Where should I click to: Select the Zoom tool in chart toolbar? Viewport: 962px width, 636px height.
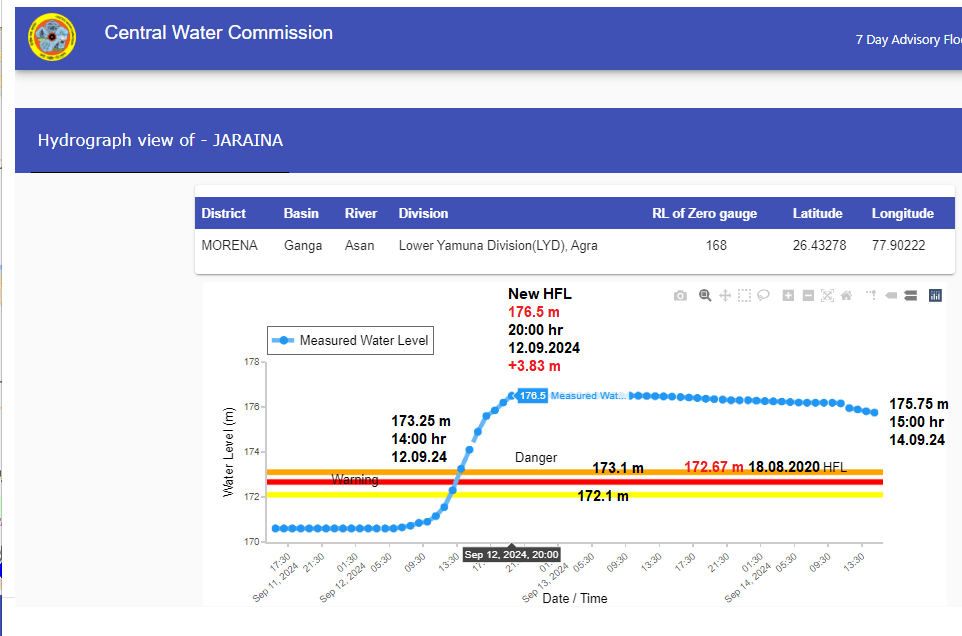coord(705,296)
